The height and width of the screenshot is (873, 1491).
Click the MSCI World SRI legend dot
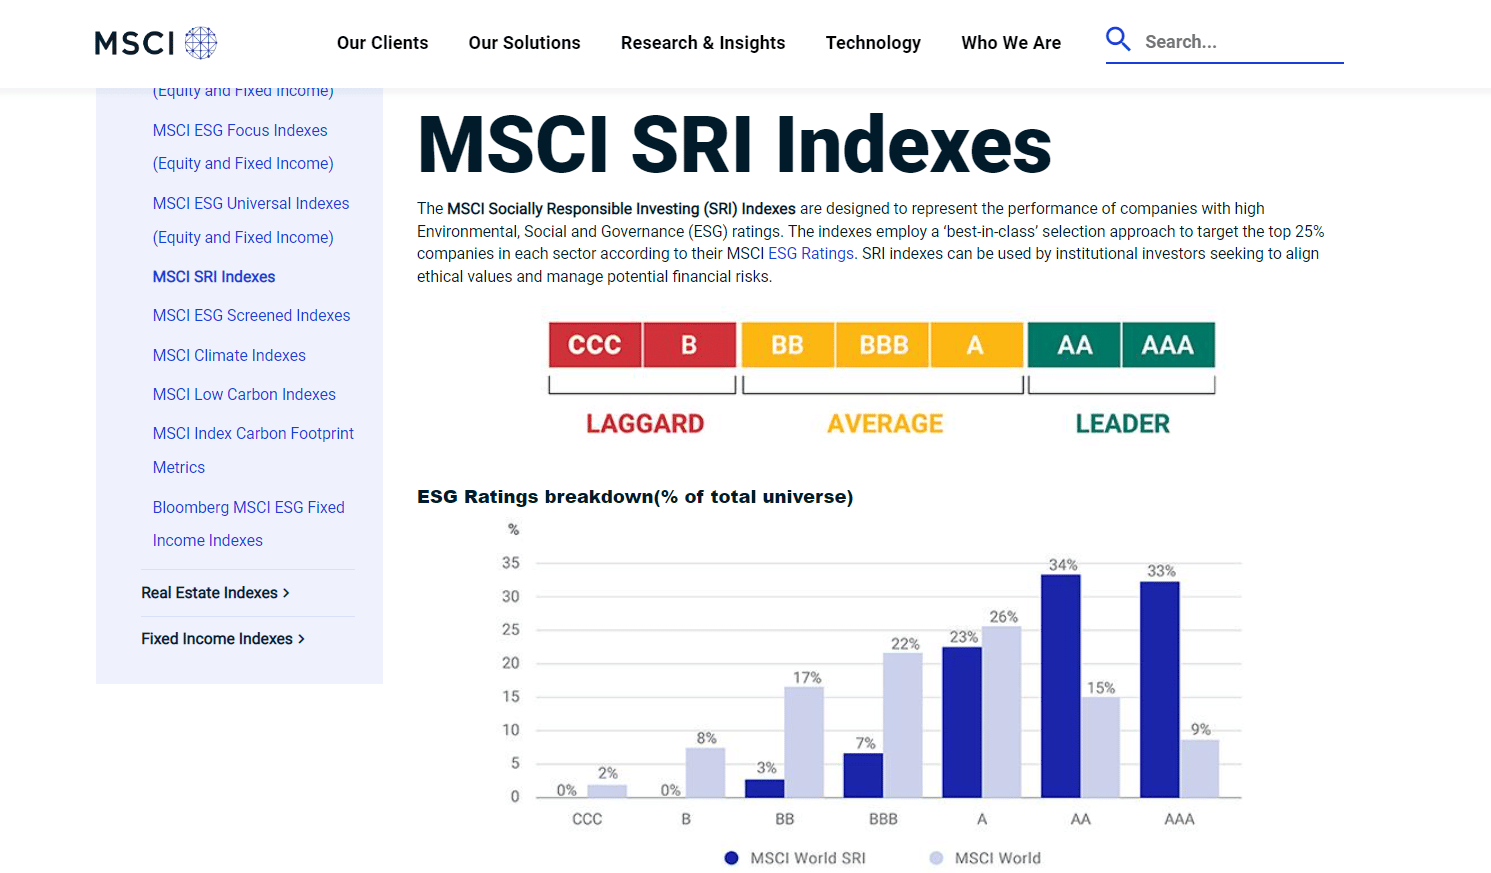731,858
